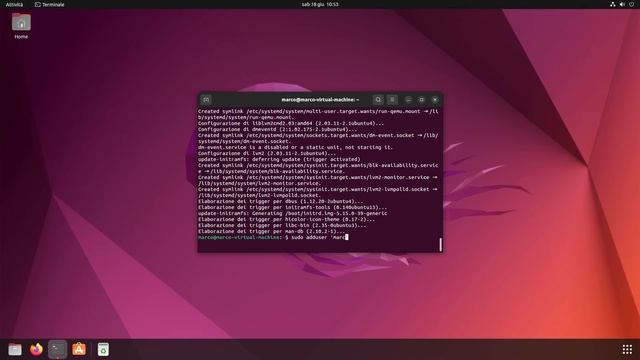
Task: Open the terminal hamburger menu
Action: (x=392, y=100)
